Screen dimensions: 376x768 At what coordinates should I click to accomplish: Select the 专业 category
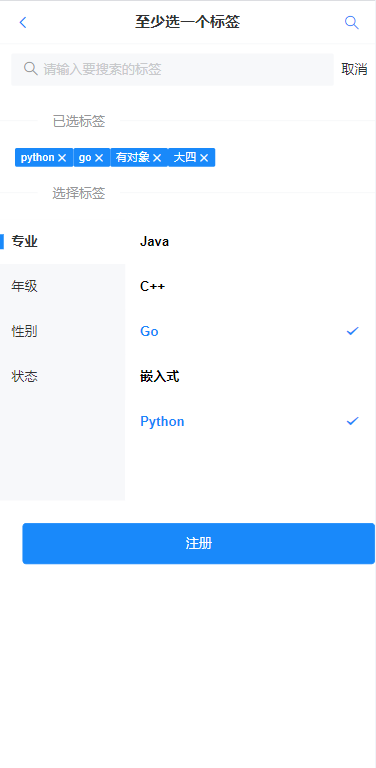[x=63, y=241]
